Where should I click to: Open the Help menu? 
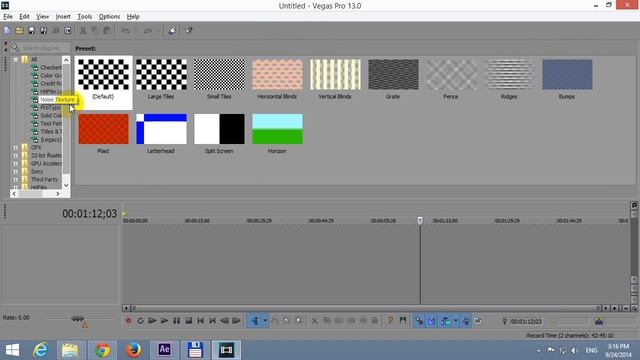tap(133, 17)
